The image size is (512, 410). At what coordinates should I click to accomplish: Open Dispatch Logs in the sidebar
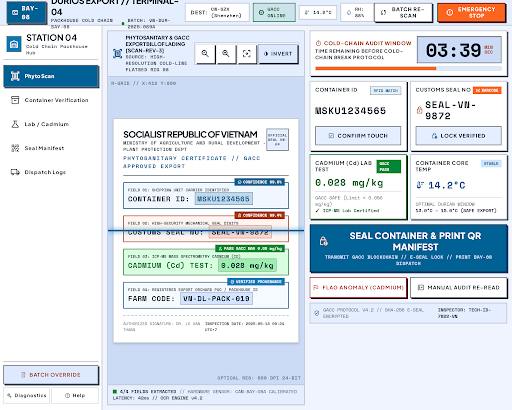(51, 172)
